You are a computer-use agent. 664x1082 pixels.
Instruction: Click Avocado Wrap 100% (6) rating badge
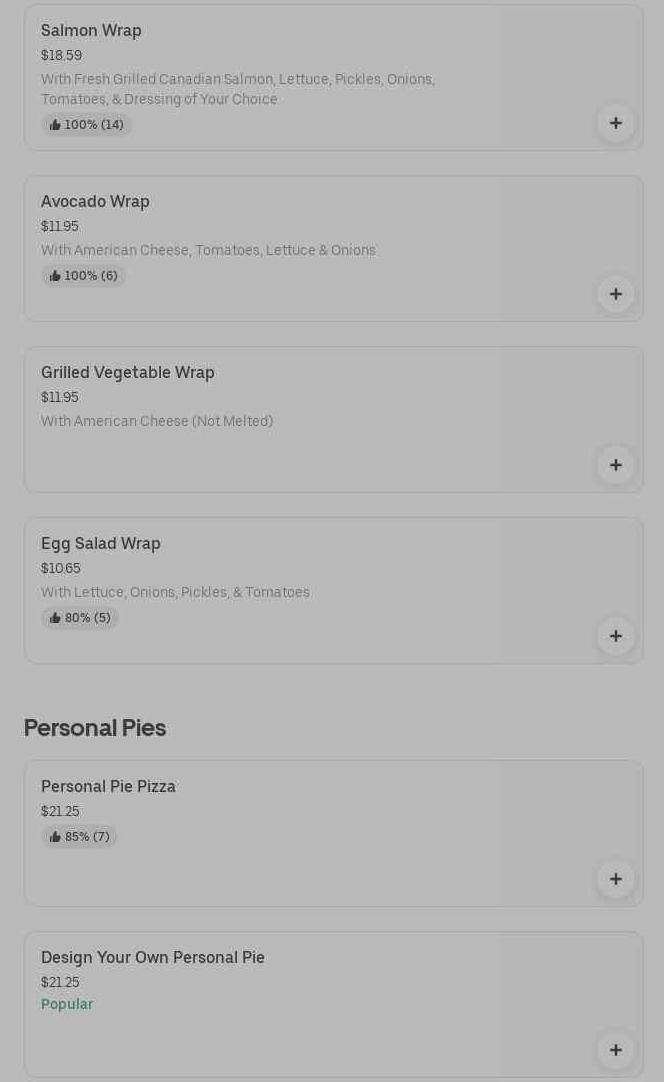(83, 276)
